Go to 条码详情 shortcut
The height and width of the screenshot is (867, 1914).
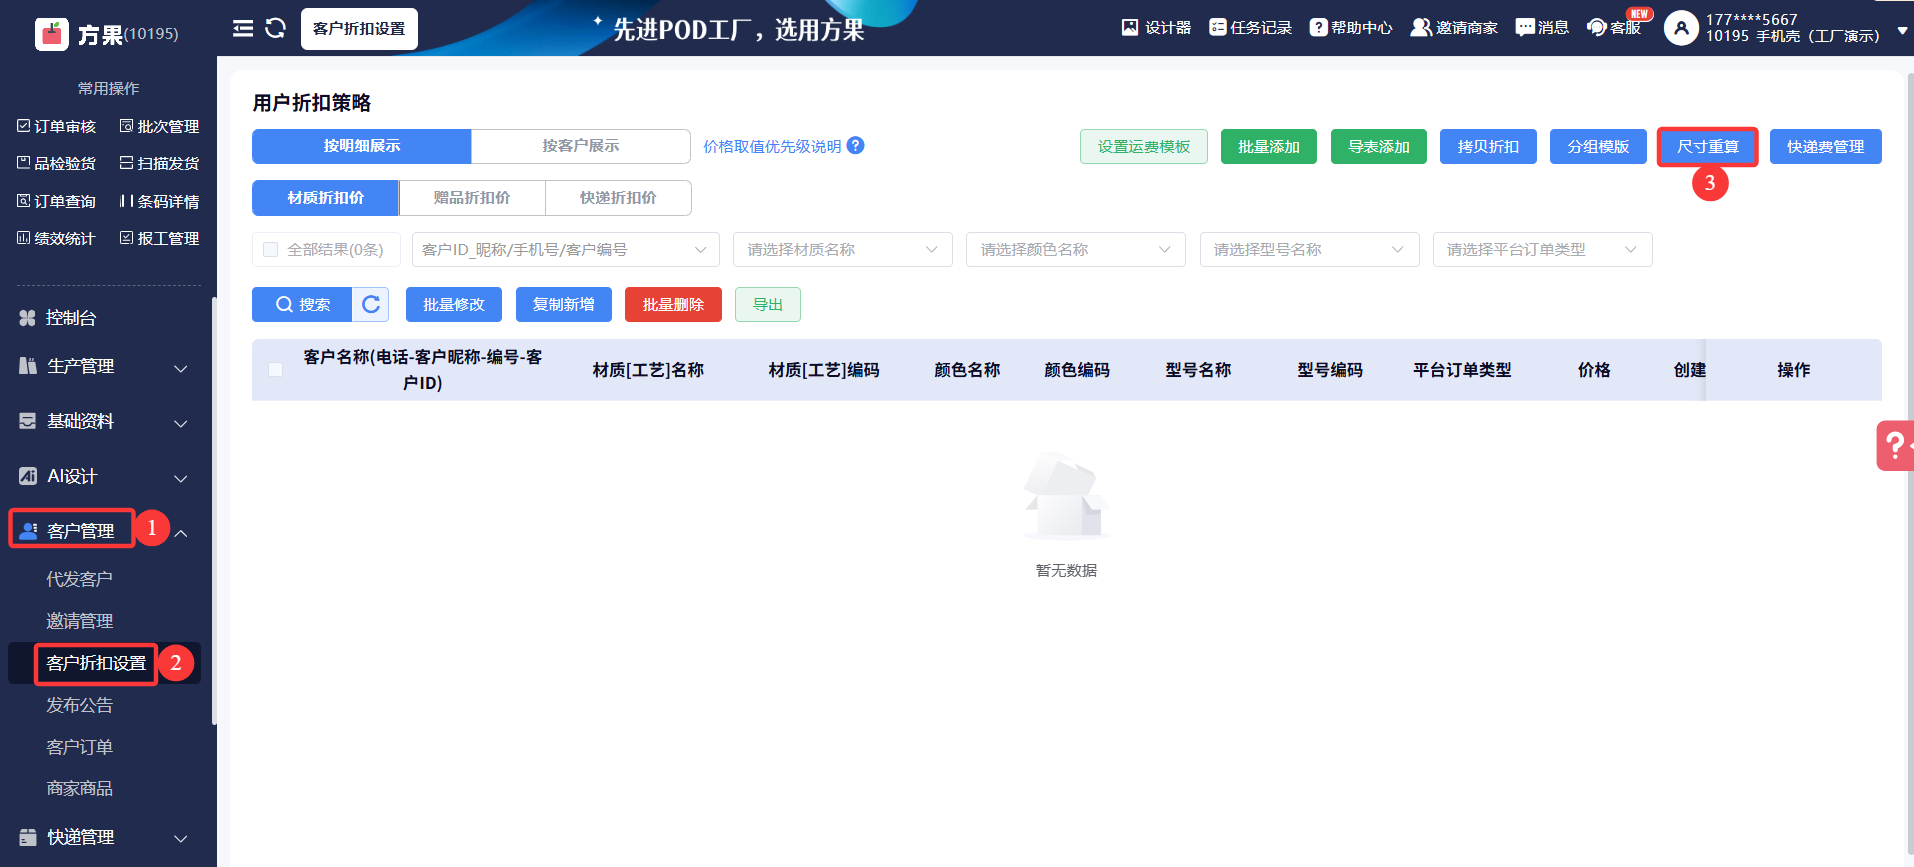[160, 201]
